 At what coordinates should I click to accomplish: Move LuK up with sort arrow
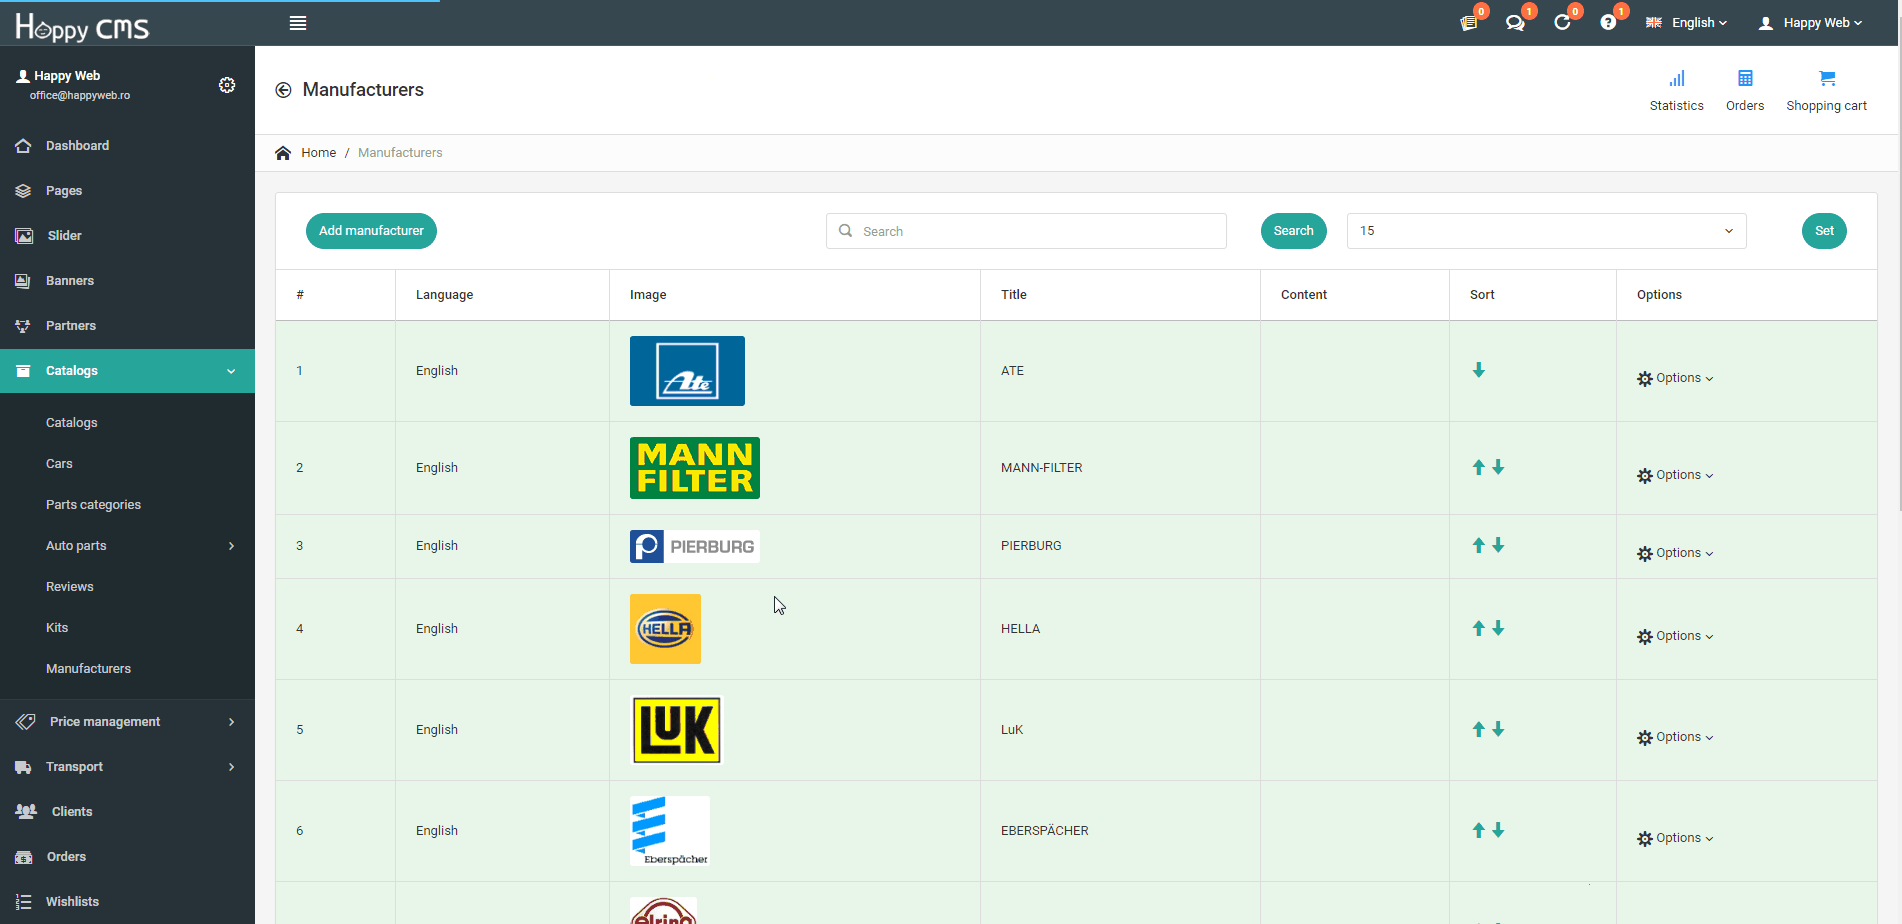click(1479, 729)
